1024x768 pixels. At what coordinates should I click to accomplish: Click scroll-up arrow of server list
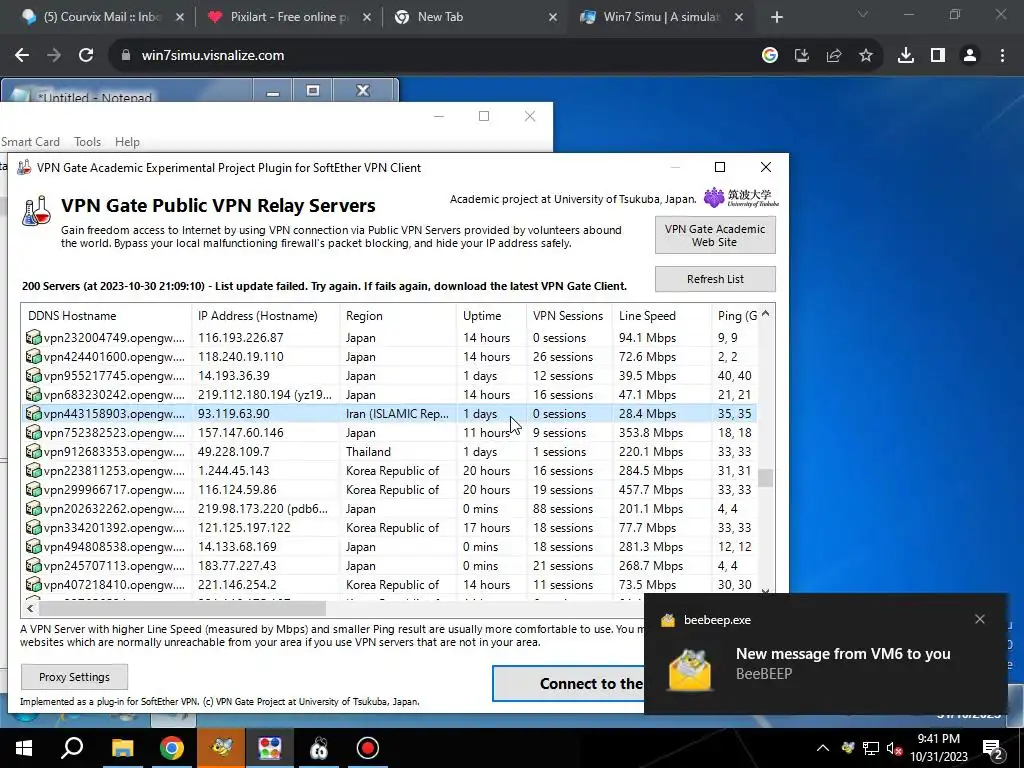click(x=765, y=314)
